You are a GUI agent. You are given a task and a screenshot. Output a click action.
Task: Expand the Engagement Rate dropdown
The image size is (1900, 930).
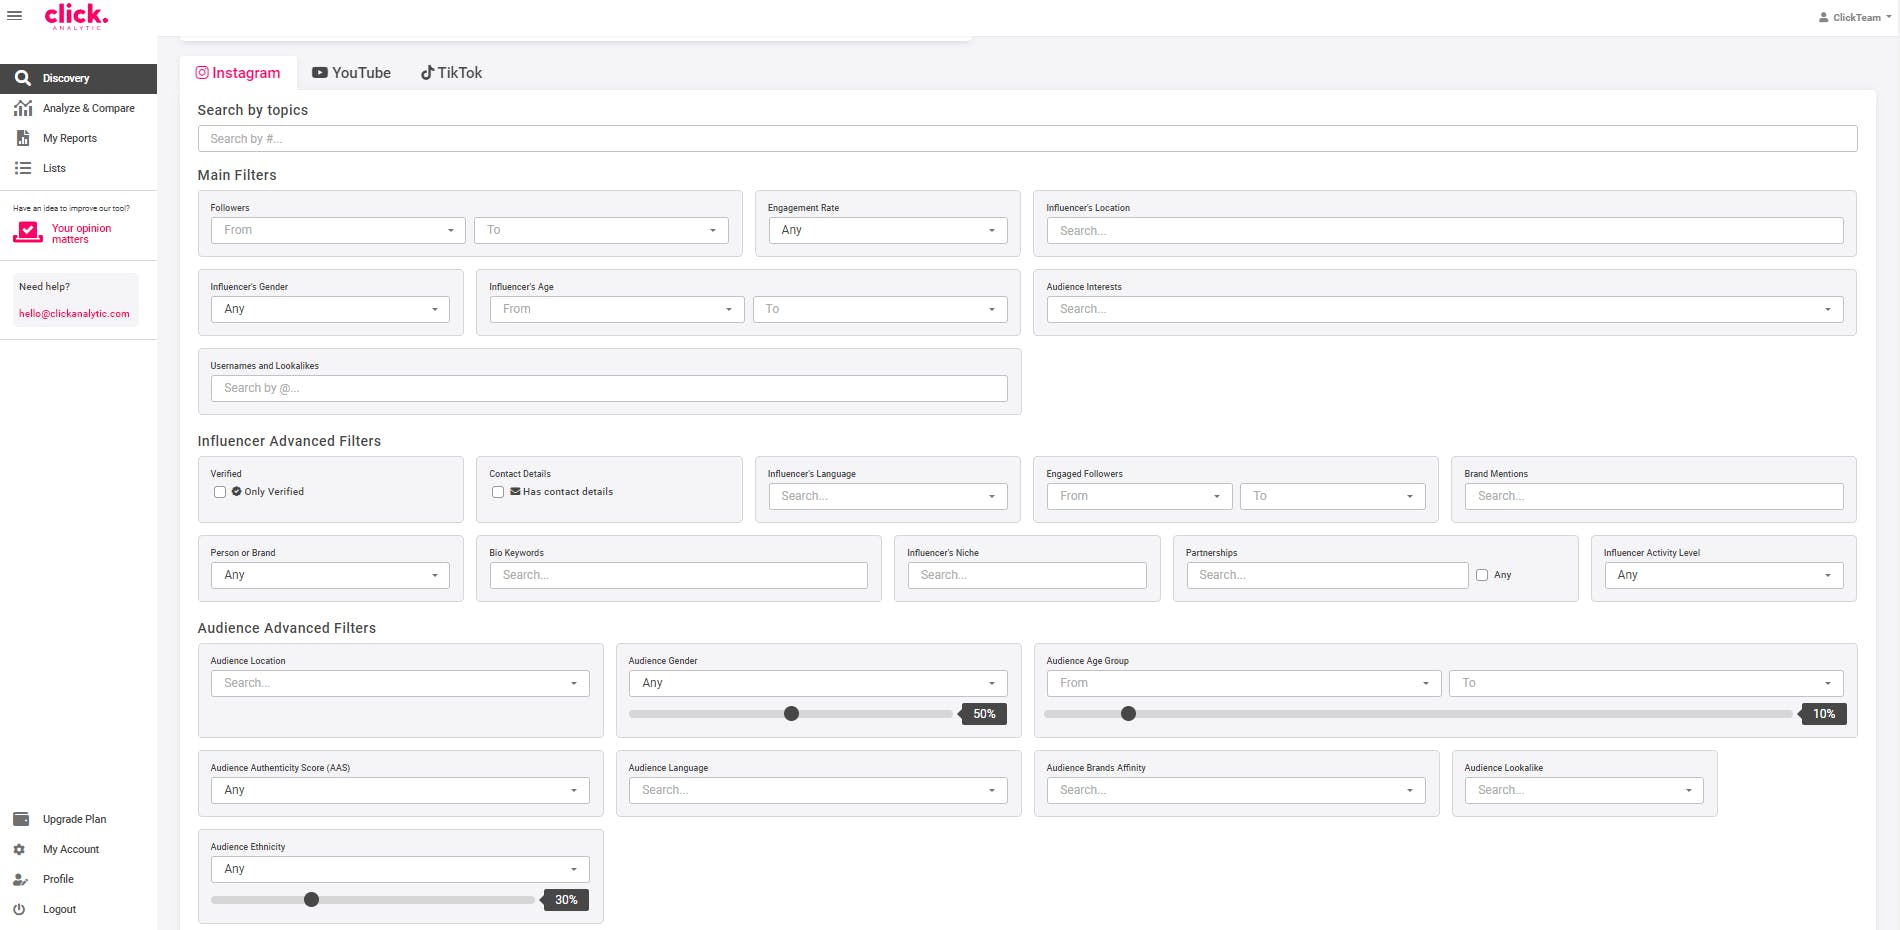pos(888,230)
